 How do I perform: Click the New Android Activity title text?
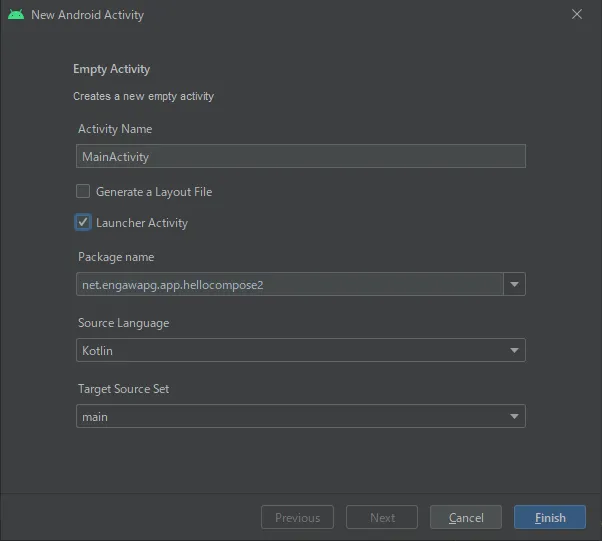87,15
